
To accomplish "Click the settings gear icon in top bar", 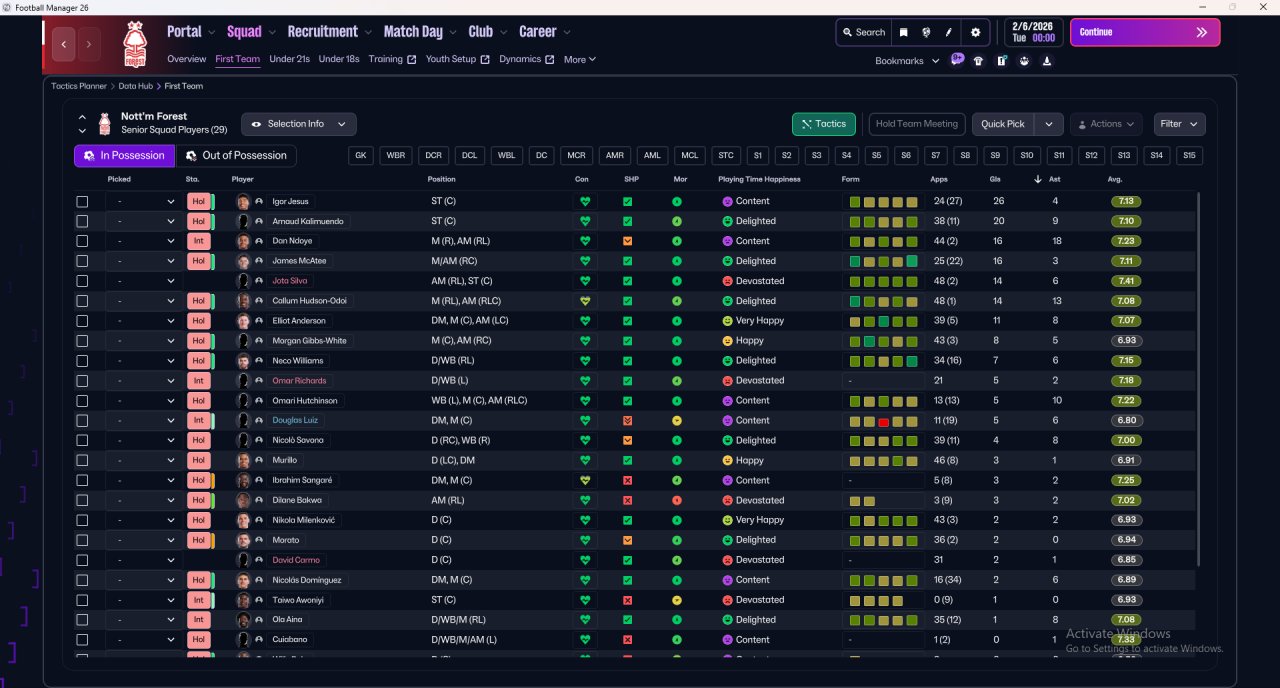I will coord(975,32).
